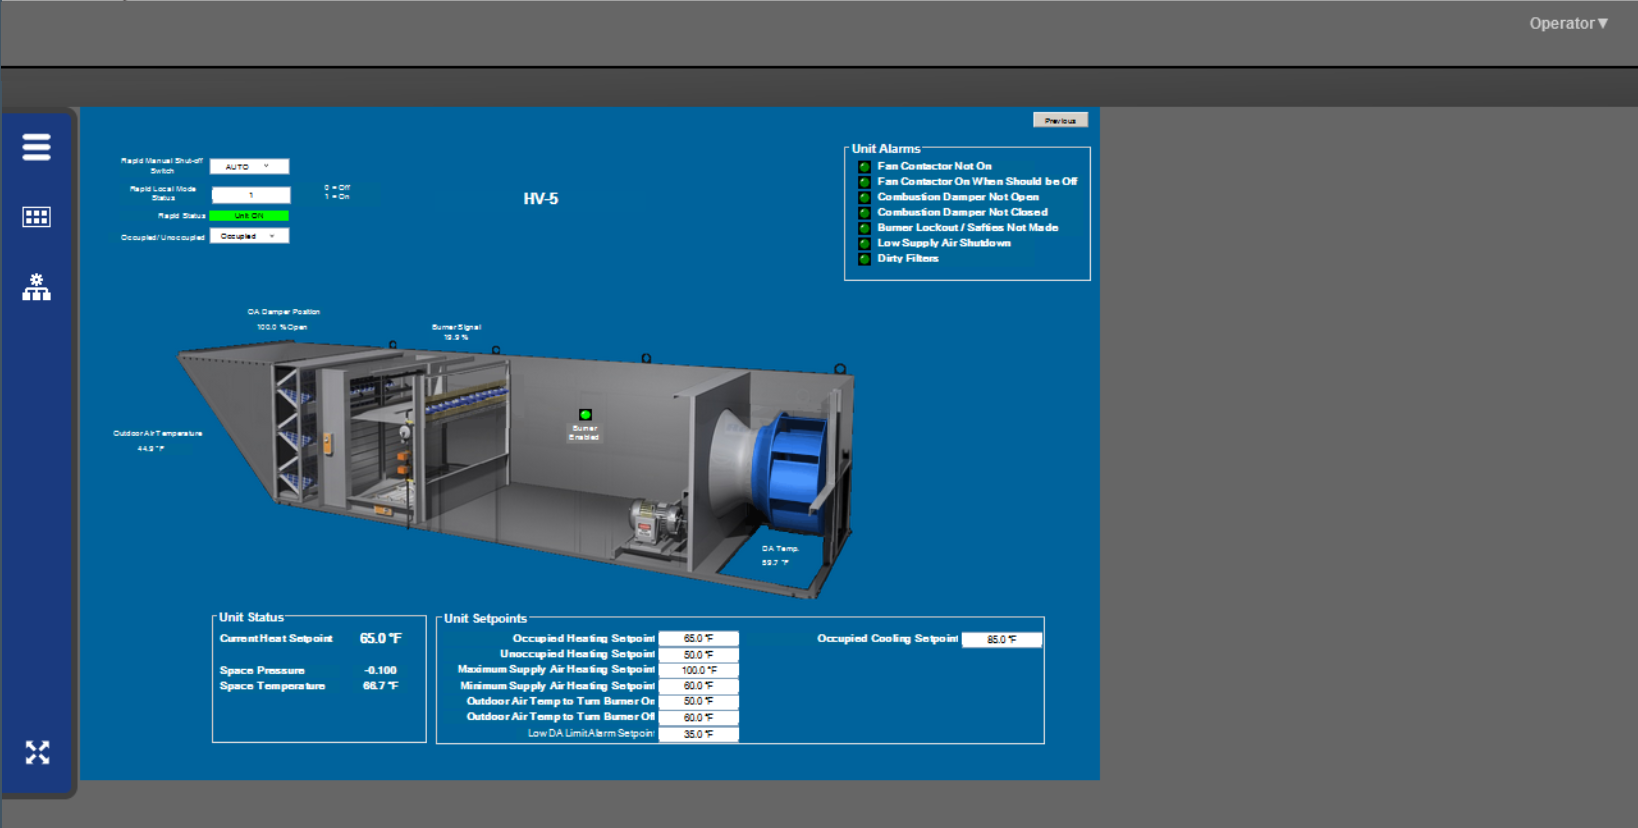This screenshot has height=828, width=1638.
Task: Edit the Low DA Limit Alarm Setpoint field
Action: 698,734
